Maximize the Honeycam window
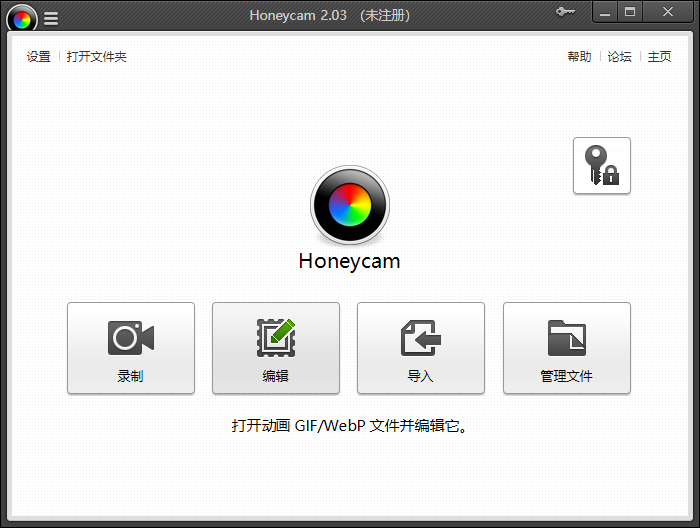700x528 pixels. [630, 12]
